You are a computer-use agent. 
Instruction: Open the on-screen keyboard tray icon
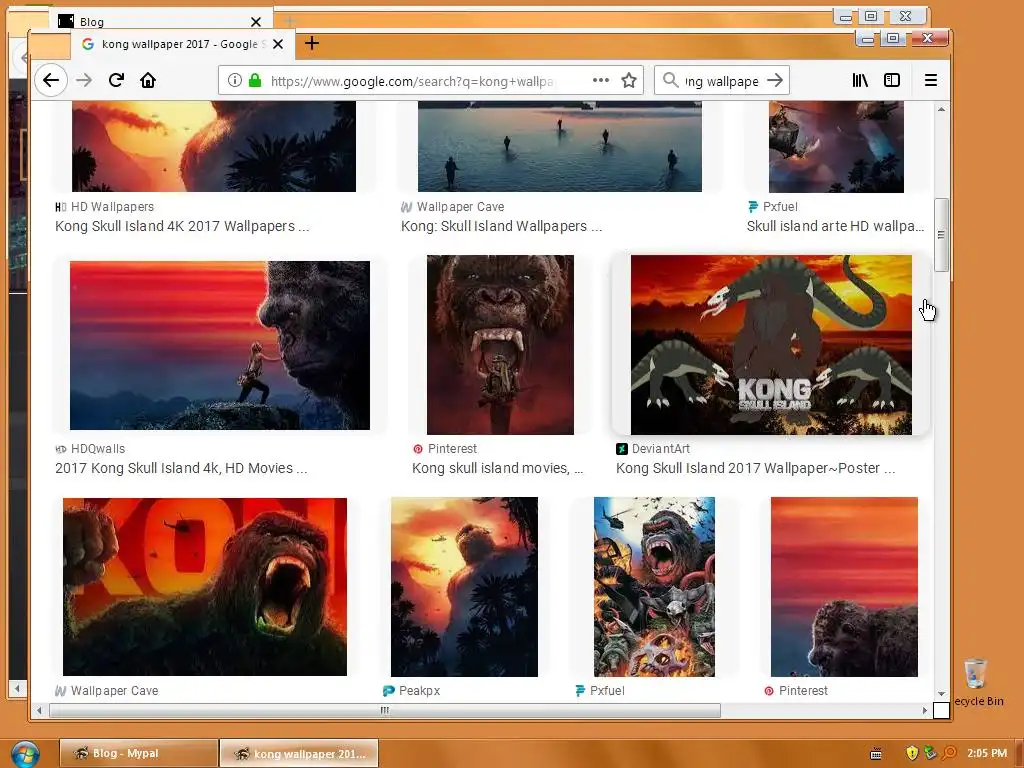coord(876,754)
